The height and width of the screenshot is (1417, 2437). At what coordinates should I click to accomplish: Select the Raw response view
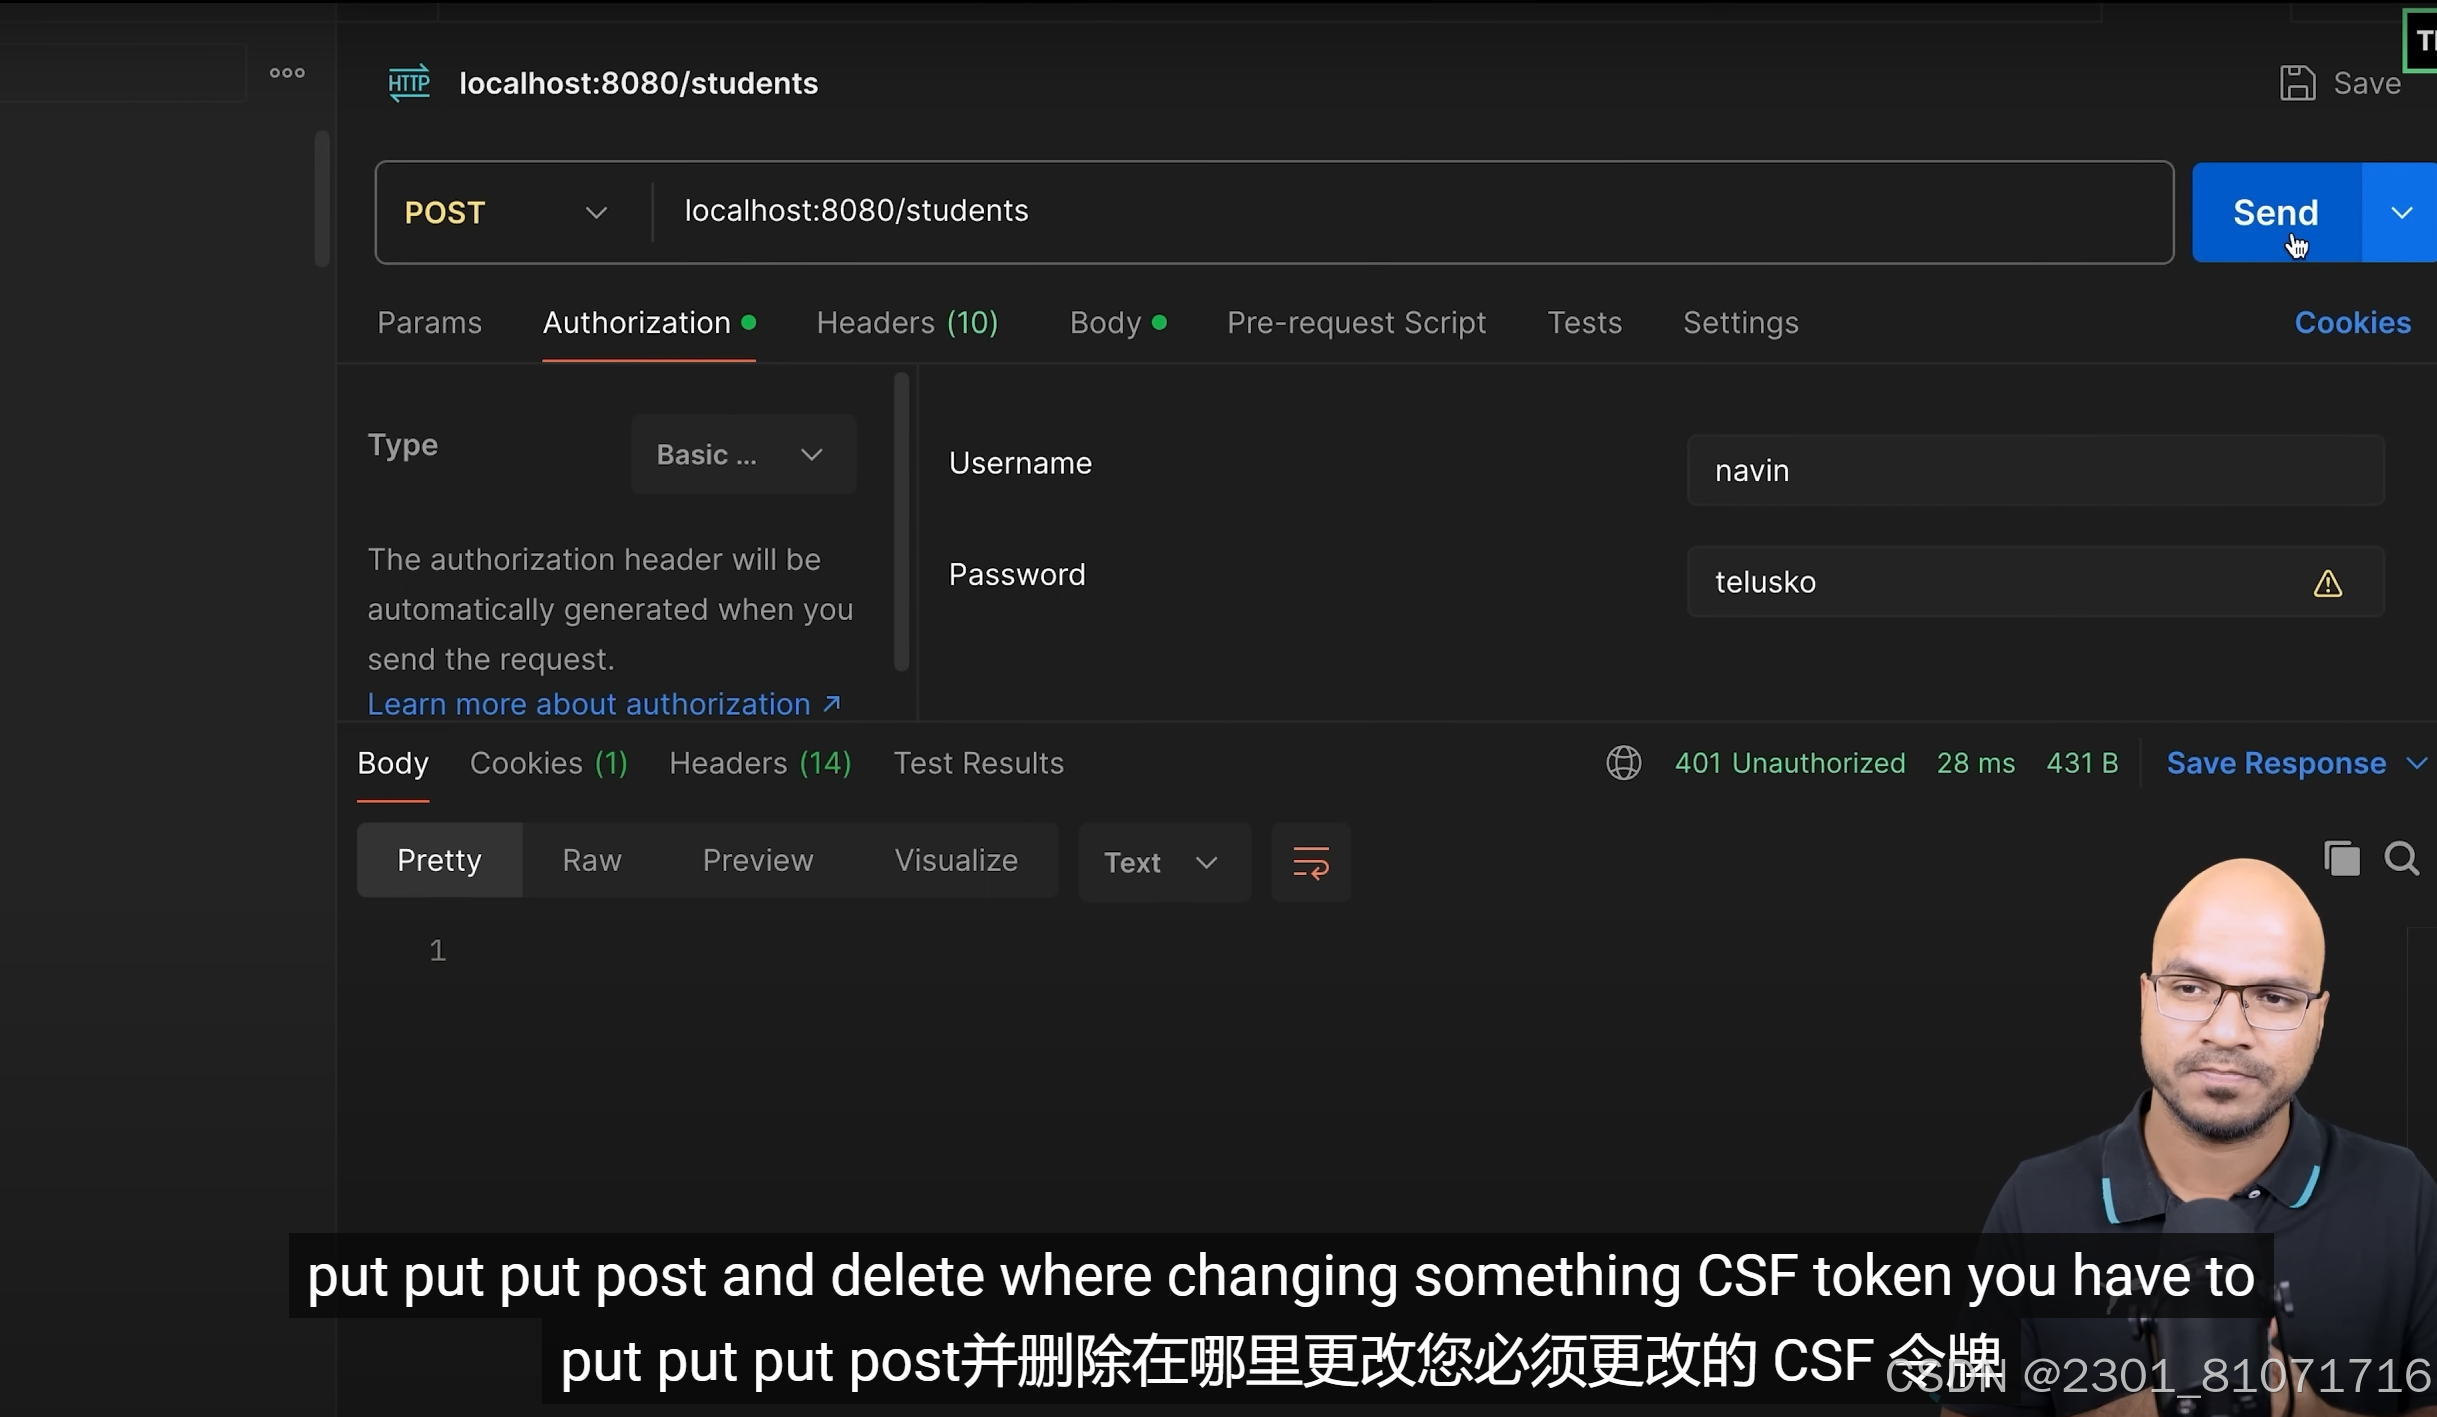591,860
